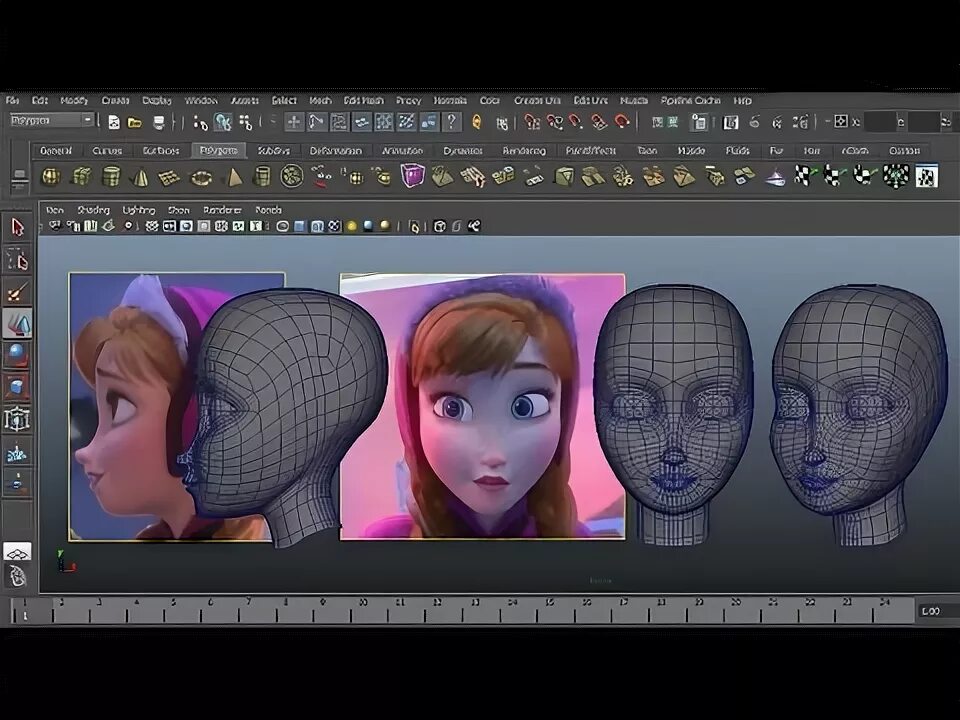Switch to the Rendering shelf tab
Screen dimensions: 960x720
click(524, 151)
